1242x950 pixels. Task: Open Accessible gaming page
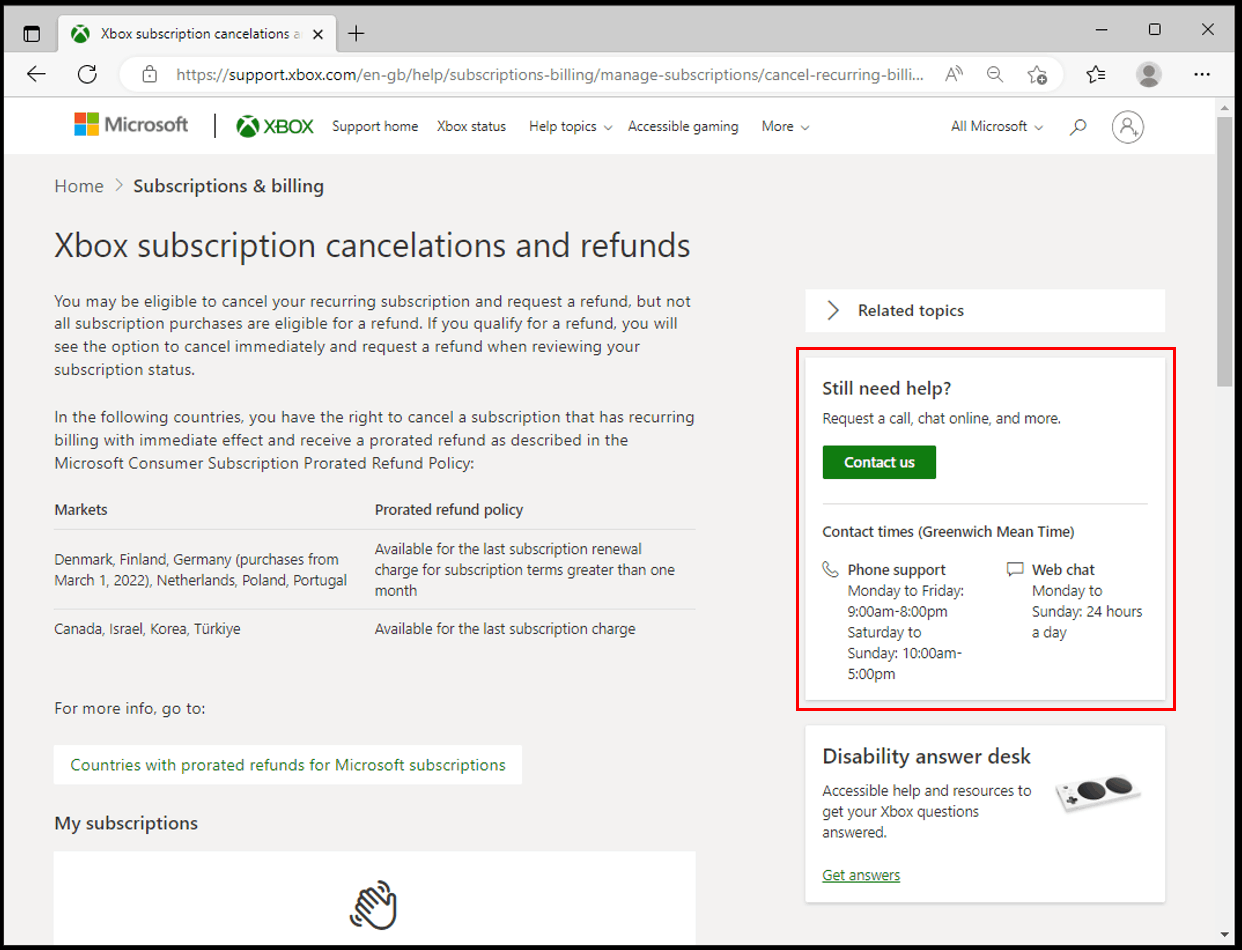click(x=683, y=126)
